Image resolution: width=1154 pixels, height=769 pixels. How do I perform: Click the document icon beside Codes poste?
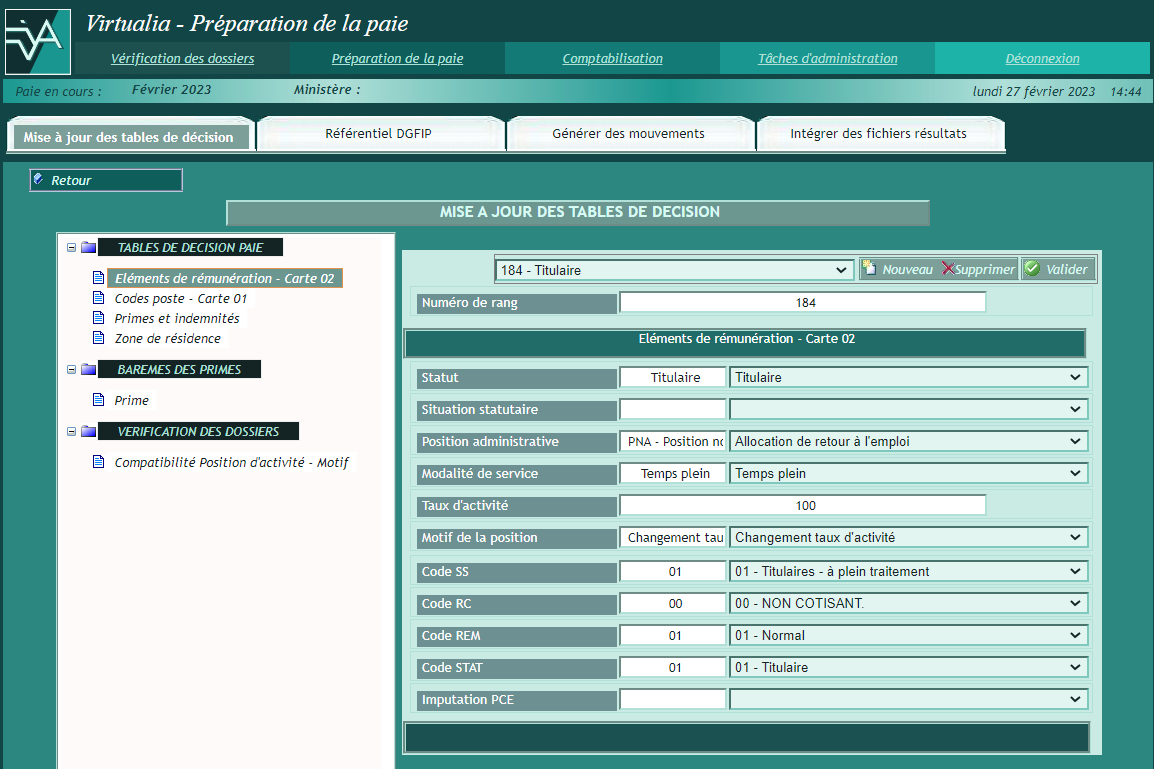click(x=98, y=298)
